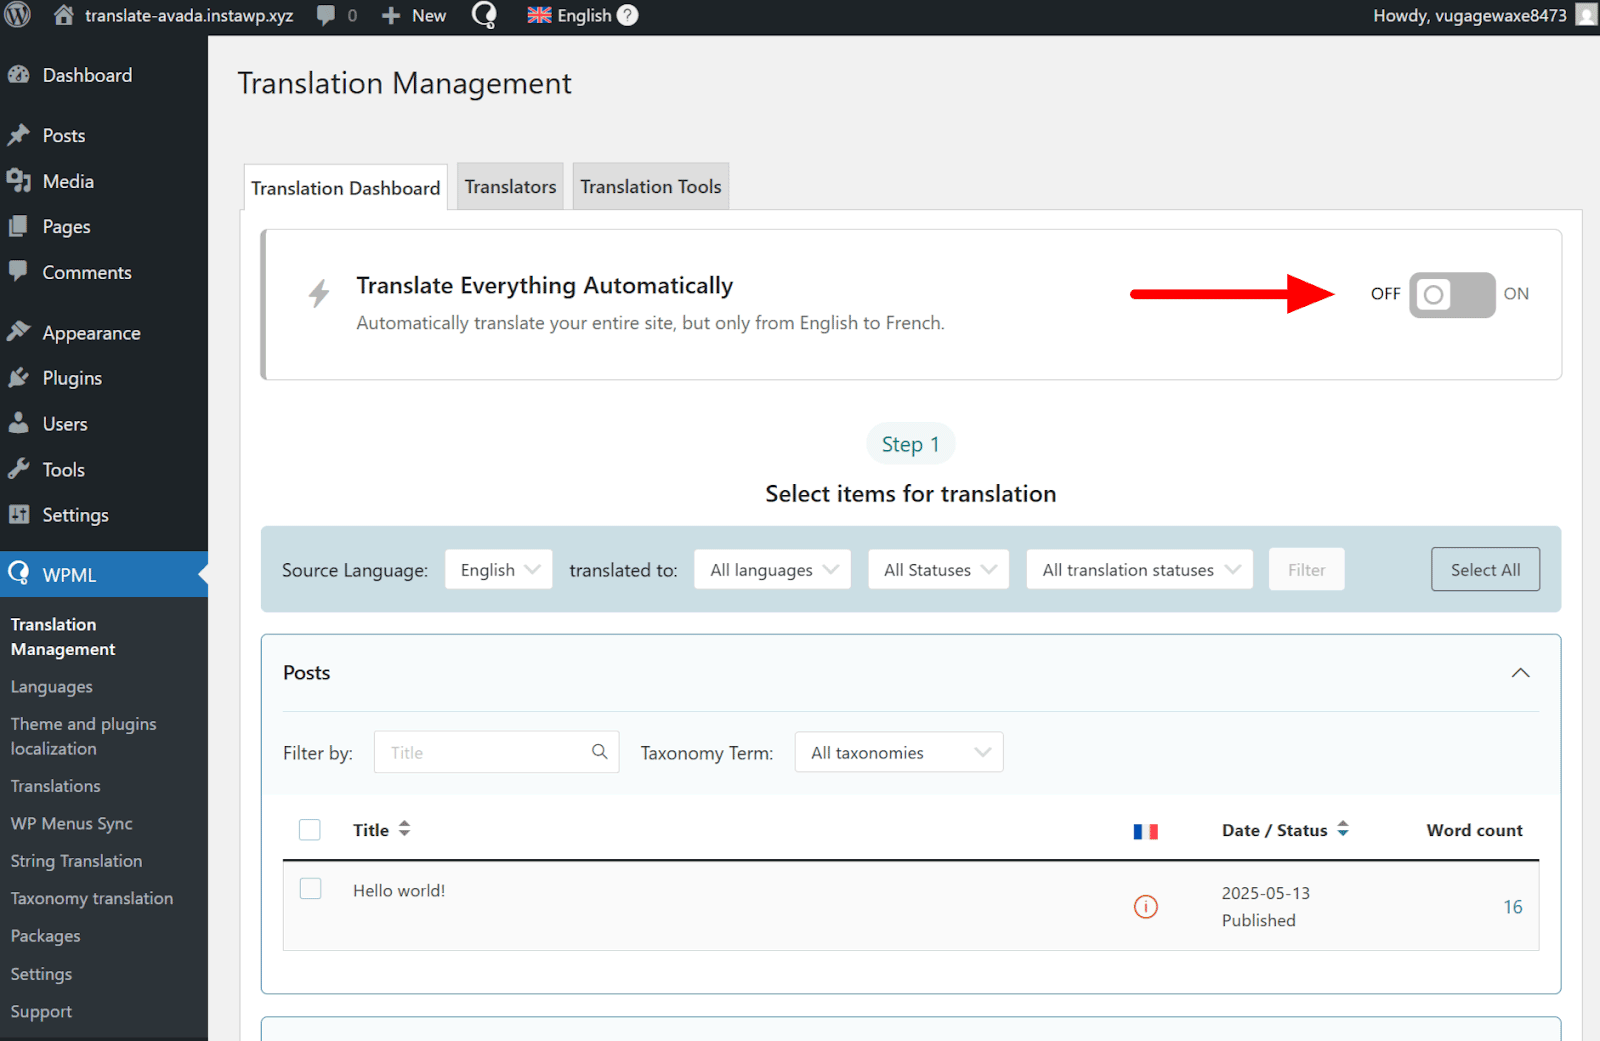Image resolution: width=1600 pixels, height=1041 pixels.
Task: Click the word count 16 link
Action: [1513, 907]
